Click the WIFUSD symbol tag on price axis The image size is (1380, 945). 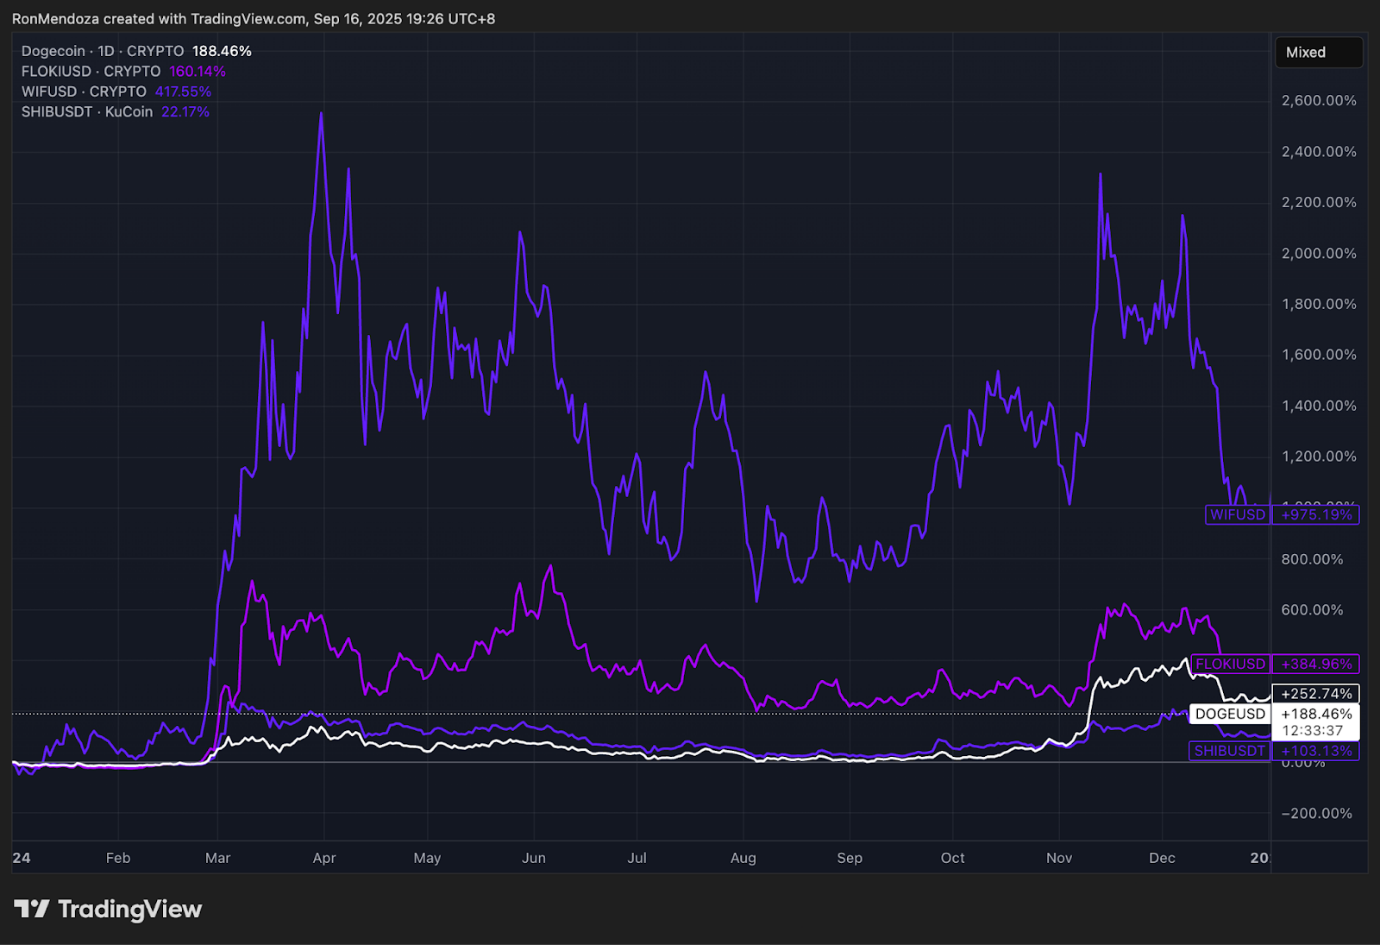point(1237,515)
